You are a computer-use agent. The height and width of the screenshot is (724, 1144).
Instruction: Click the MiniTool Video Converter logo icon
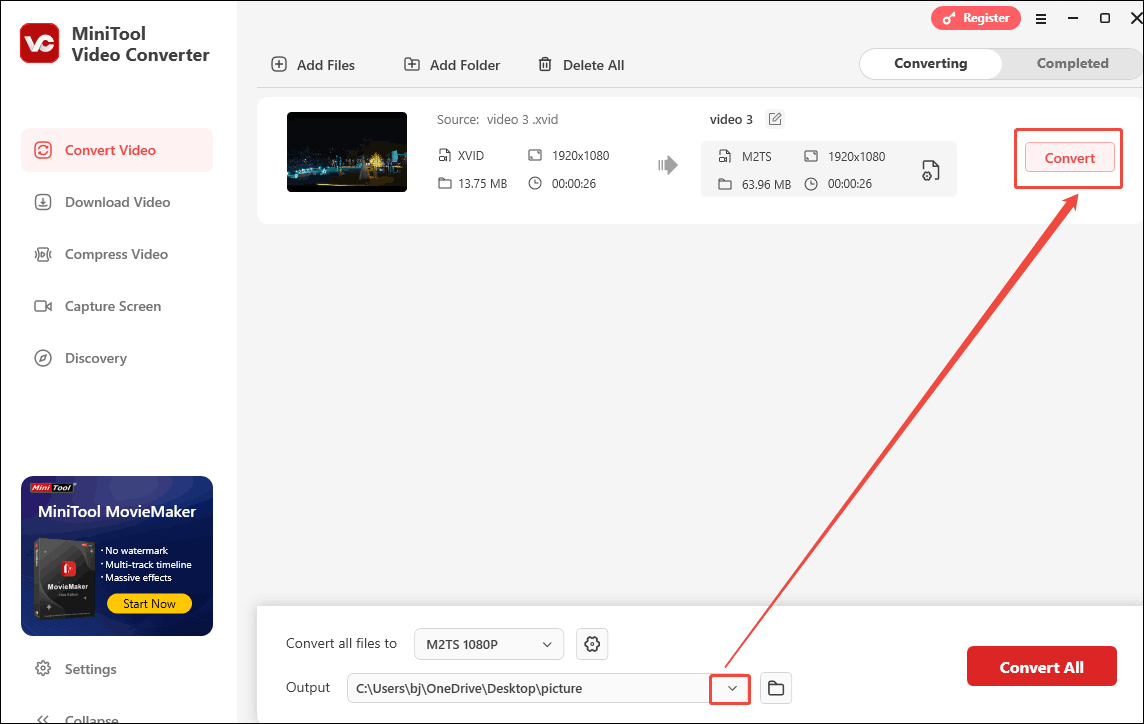[39, 43]
